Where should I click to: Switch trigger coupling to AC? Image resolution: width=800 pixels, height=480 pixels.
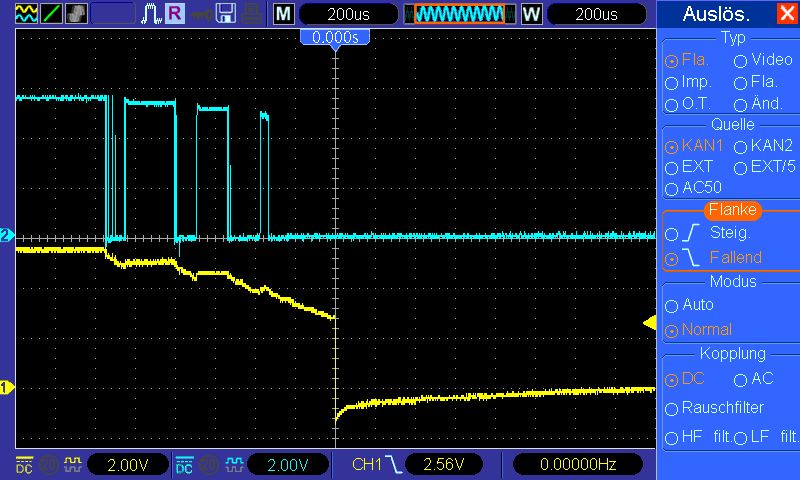pos(741,379)
